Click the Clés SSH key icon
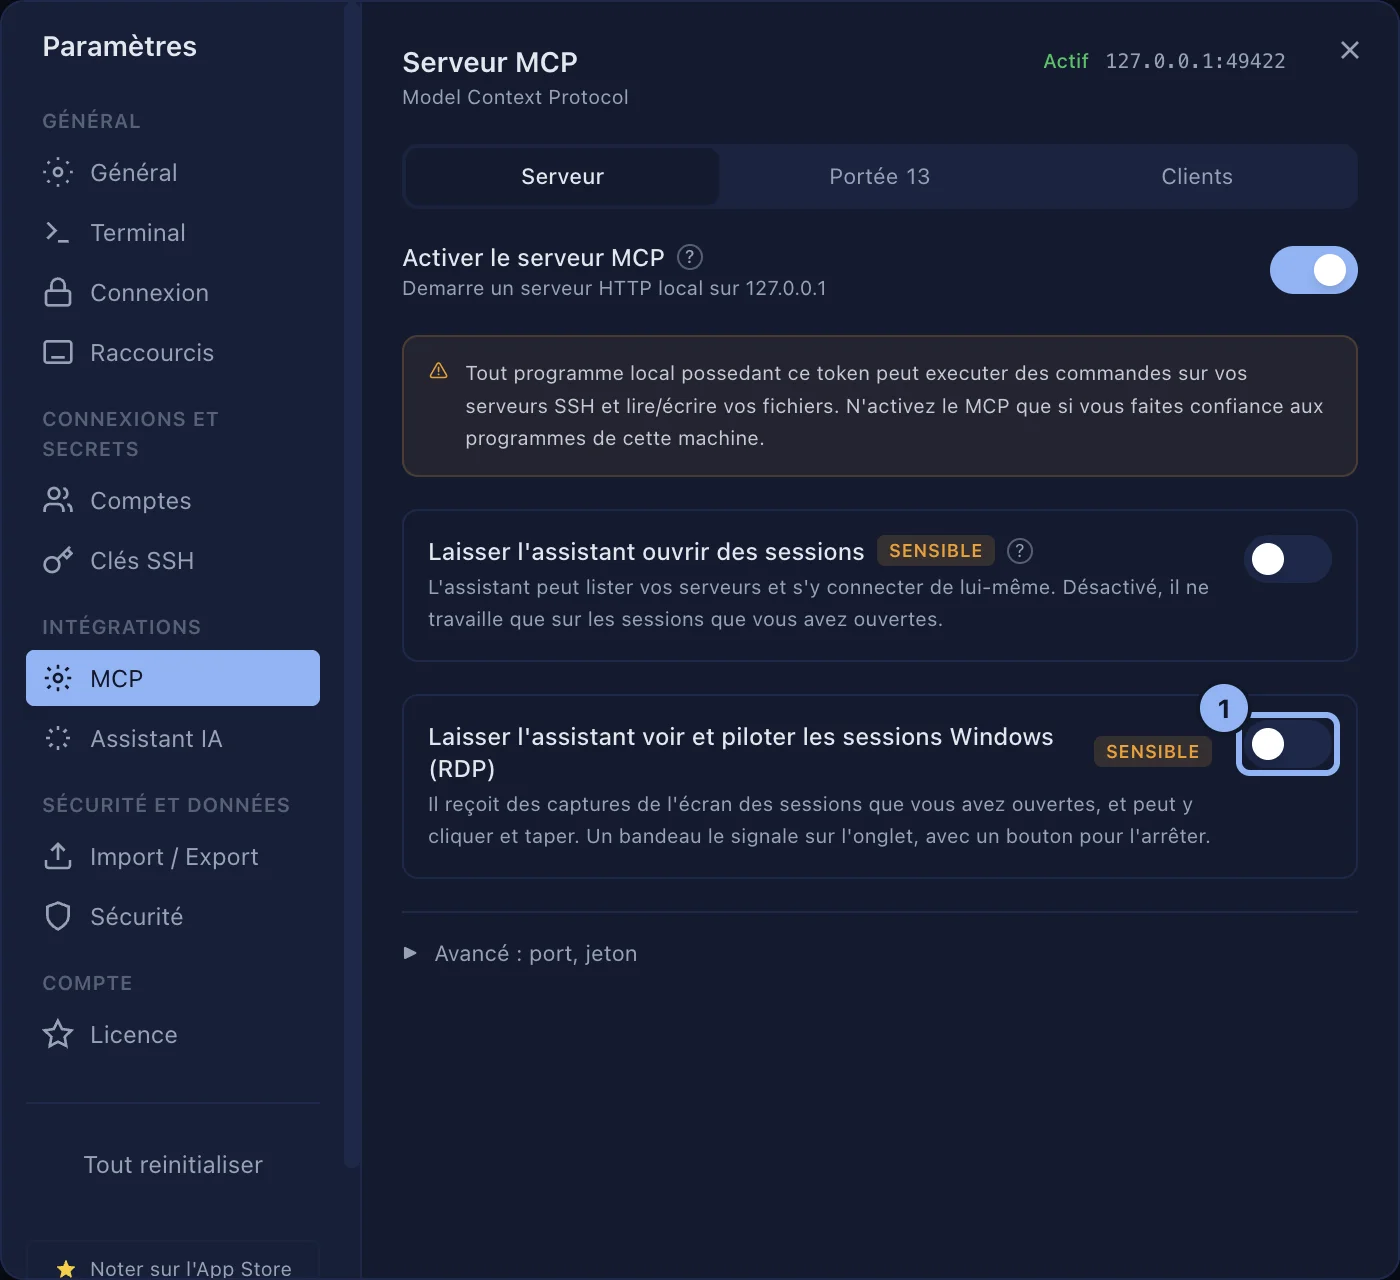This screenshot has height=1280, width=1400. point(58,560)
